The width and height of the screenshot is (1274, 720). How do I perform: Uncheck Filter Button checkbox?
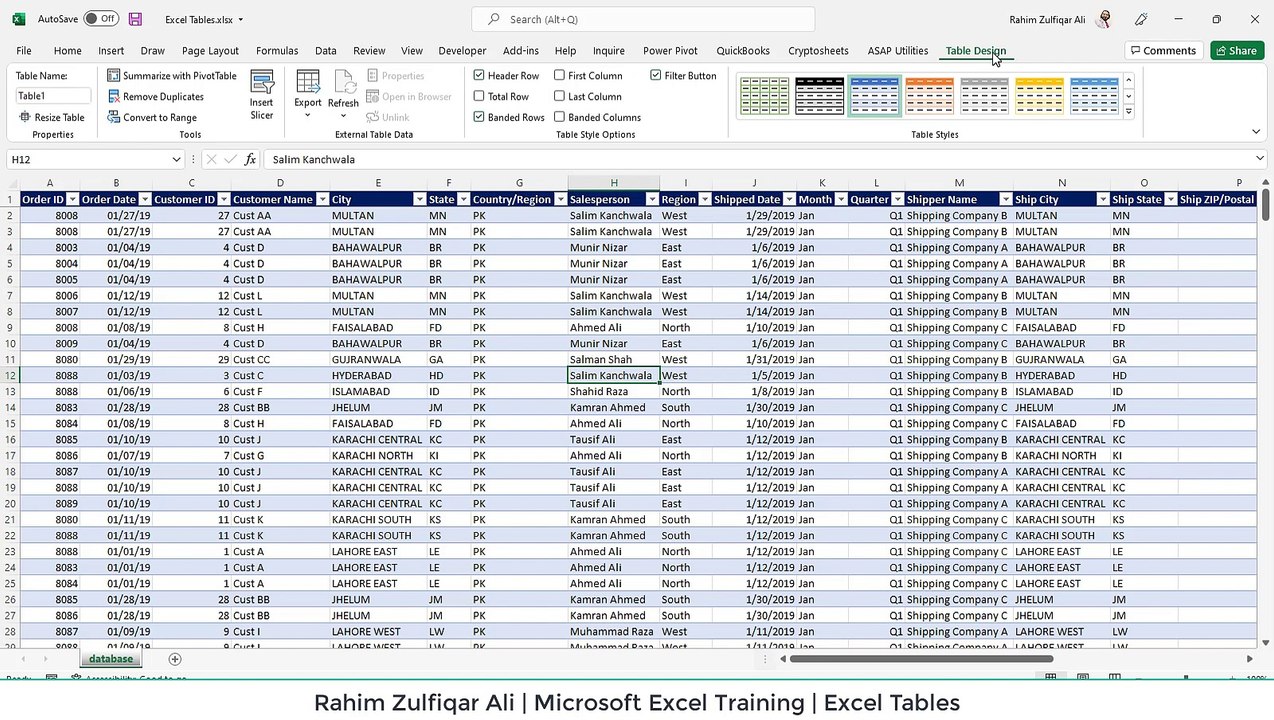(656, 76)
